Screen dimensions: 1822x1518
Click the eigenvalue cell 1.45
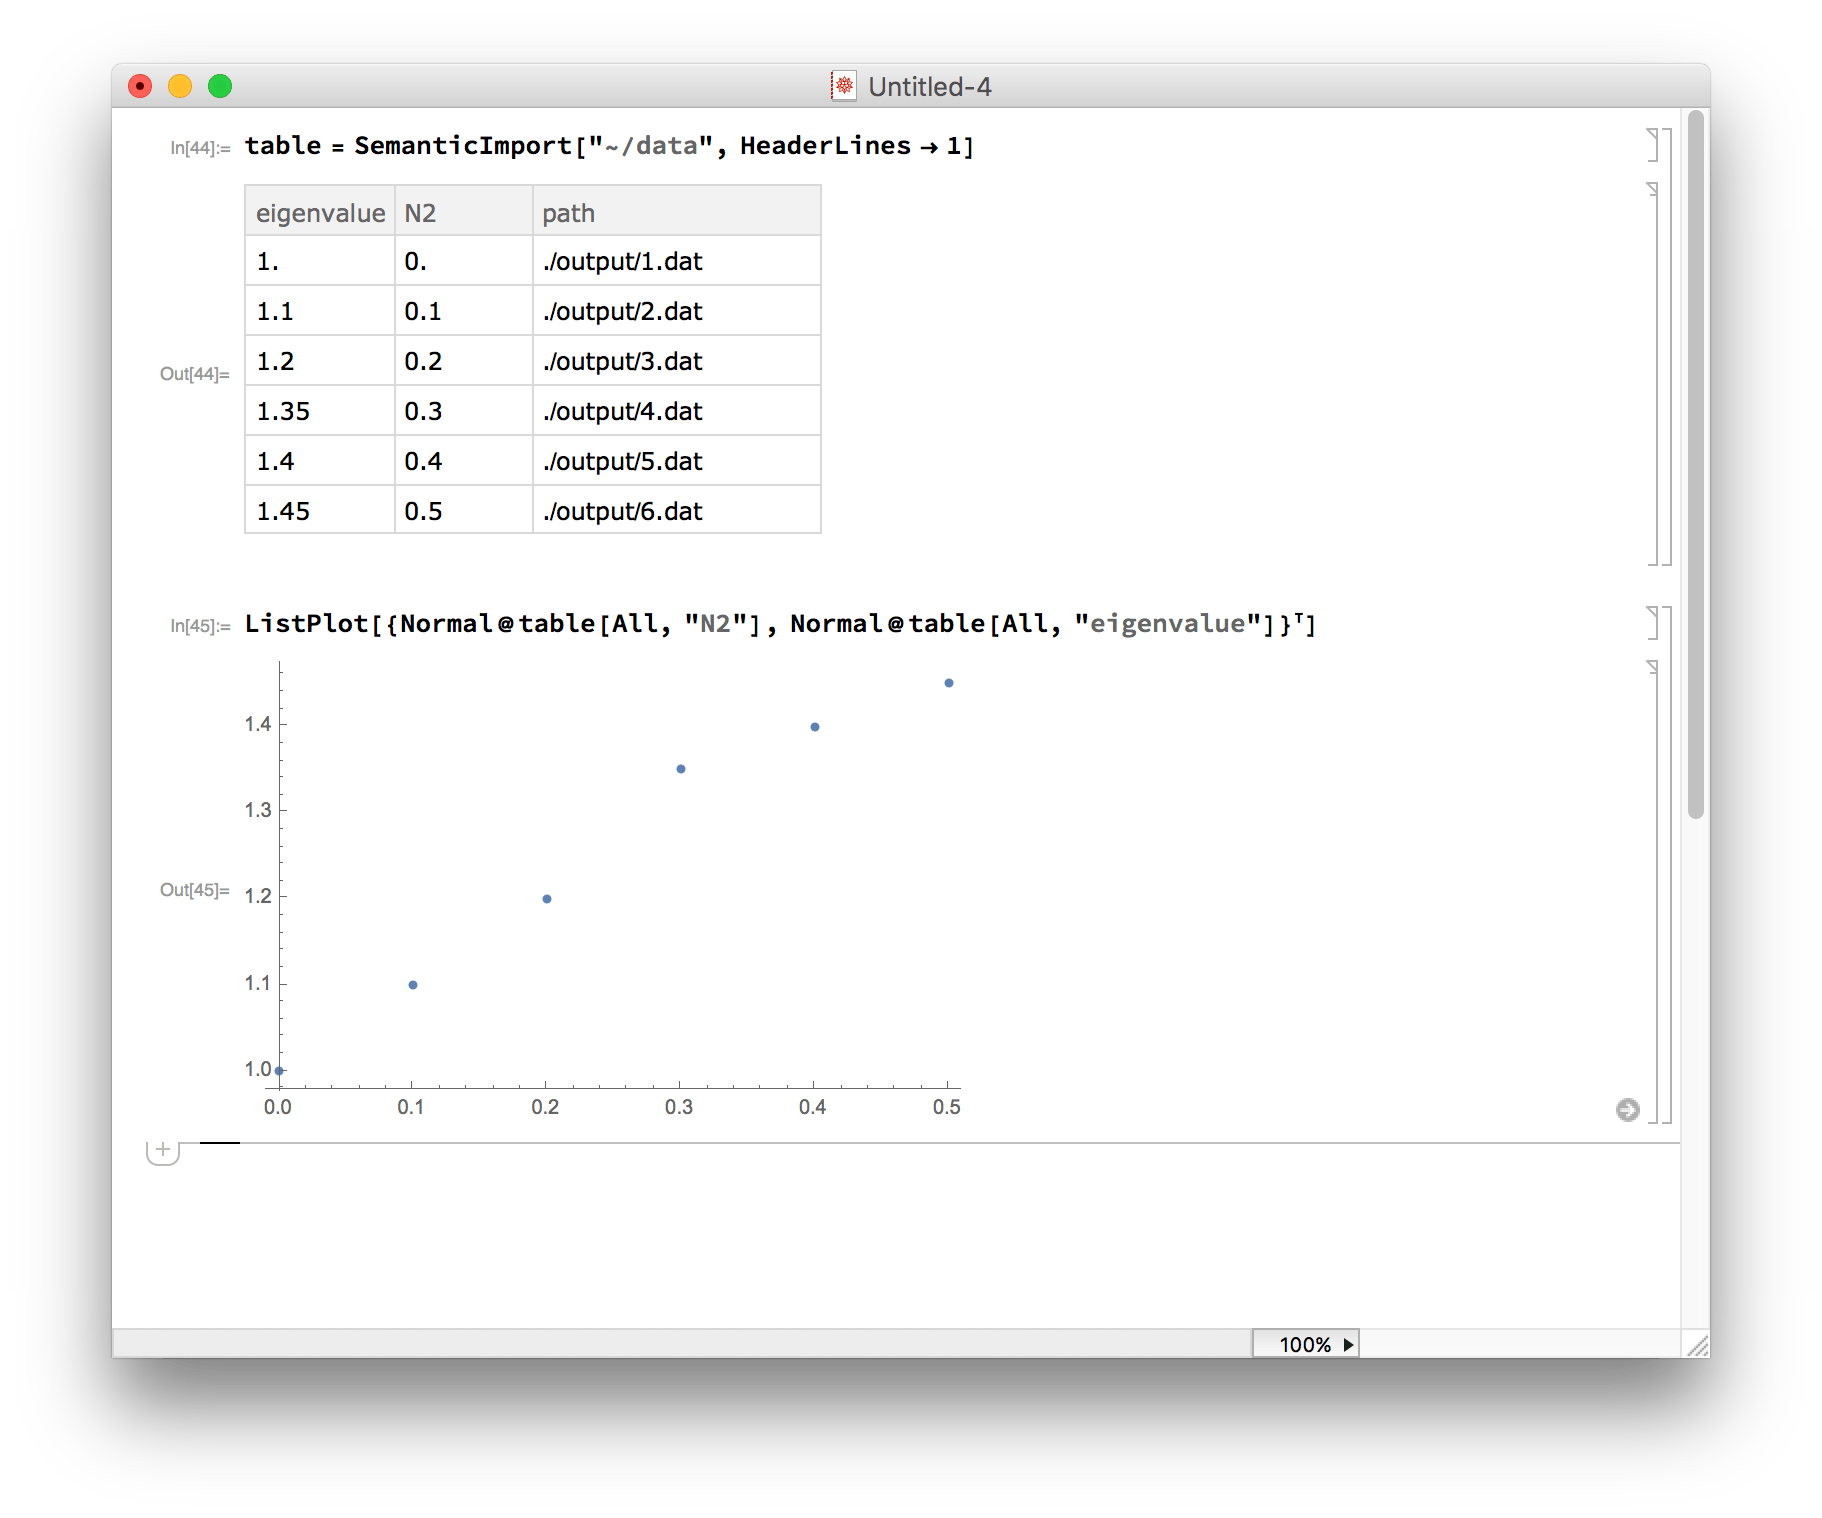[x=320, y=511]
